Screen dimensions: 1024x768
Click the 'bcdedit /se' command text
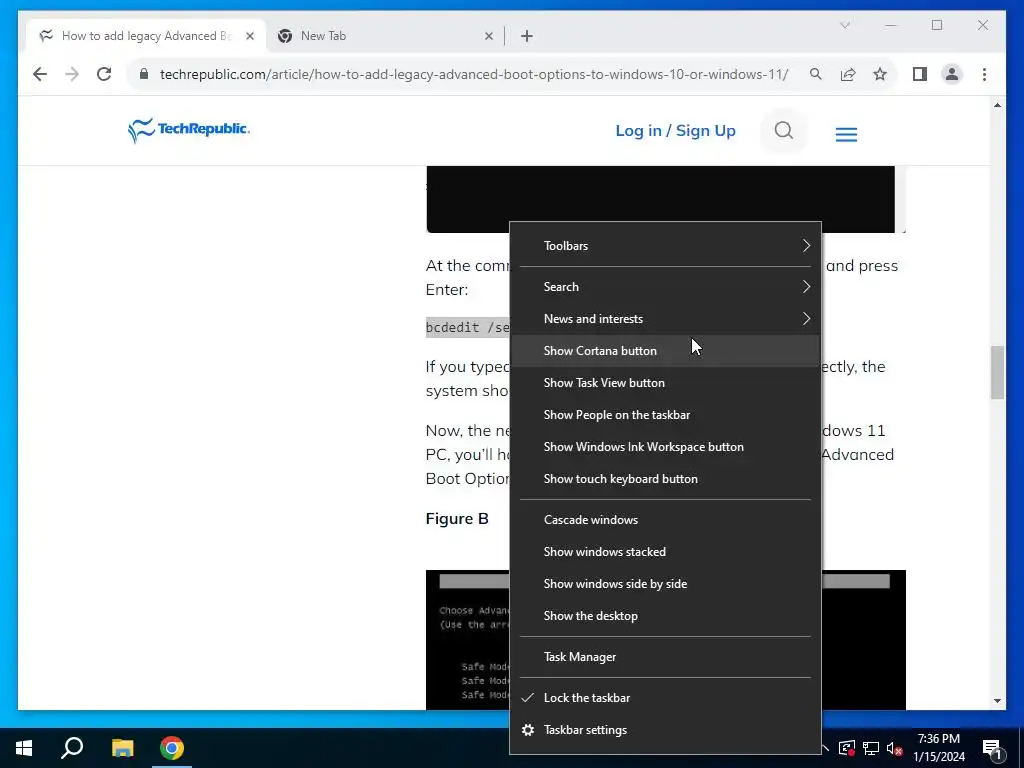tap(468, 327)
